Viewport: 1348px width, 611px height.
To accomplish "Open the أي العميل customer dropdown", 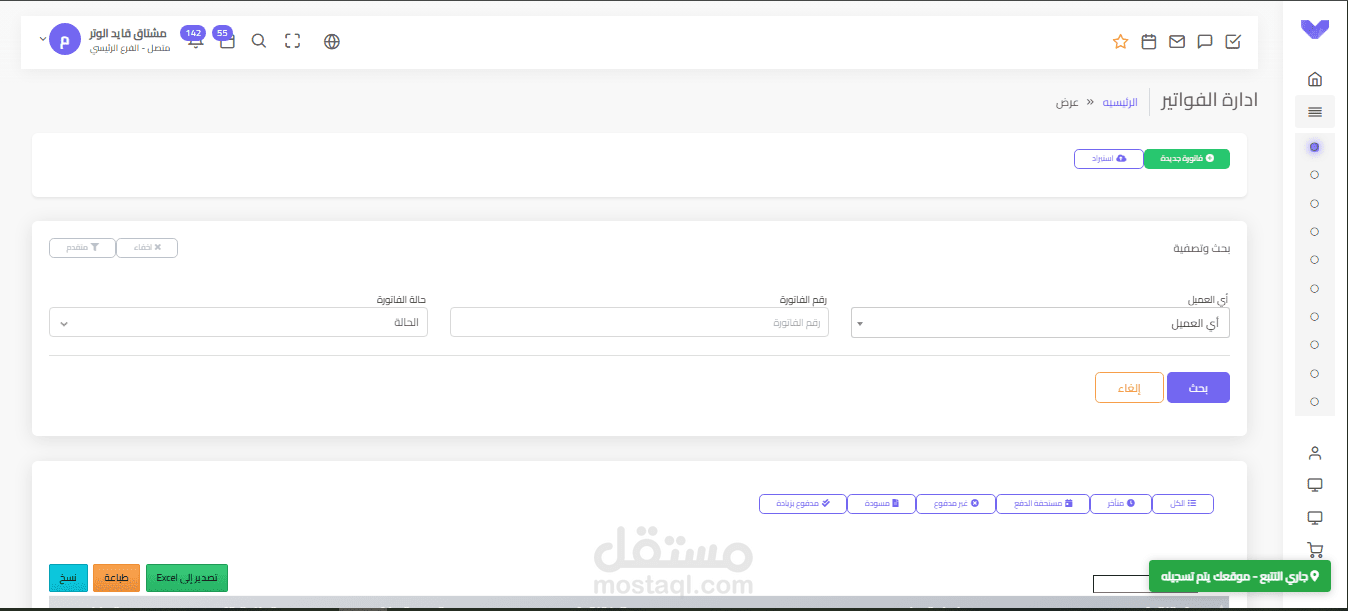I will tap(1040, 323).
